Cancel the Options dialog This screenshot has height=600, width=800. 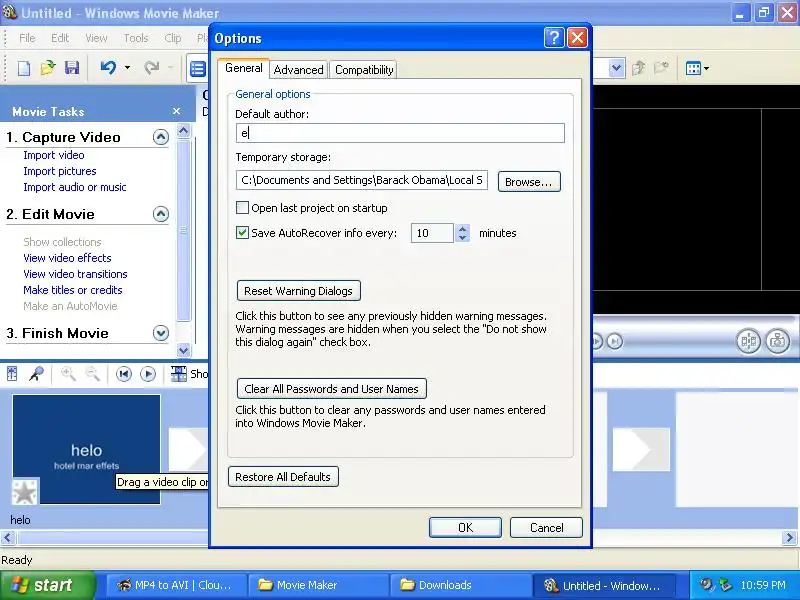[546, 528]
